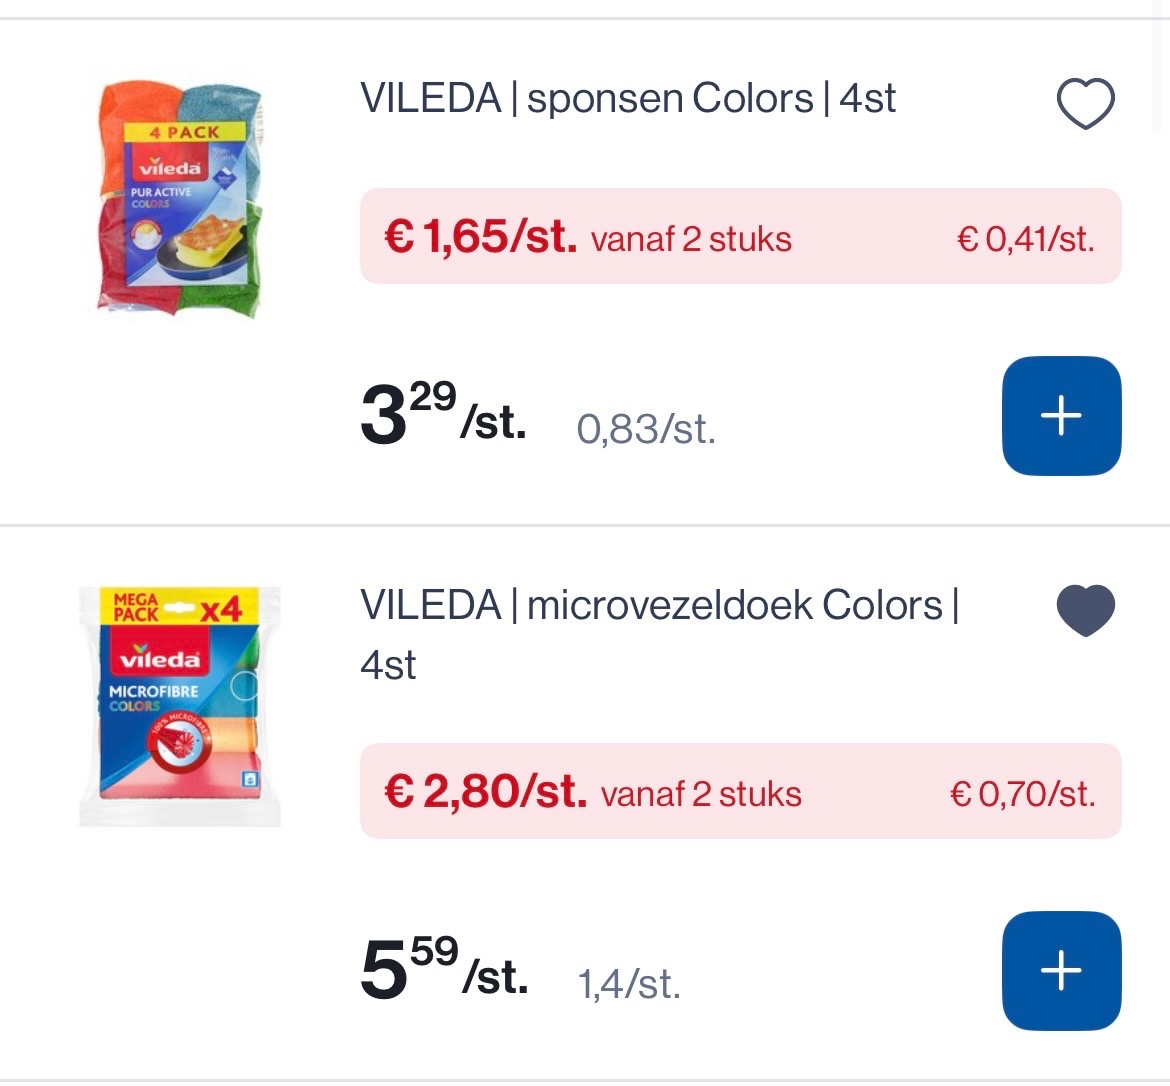Click the € 1,65/st. promo banner
Screen dimensions: 1170x1086
coord(740,237)
